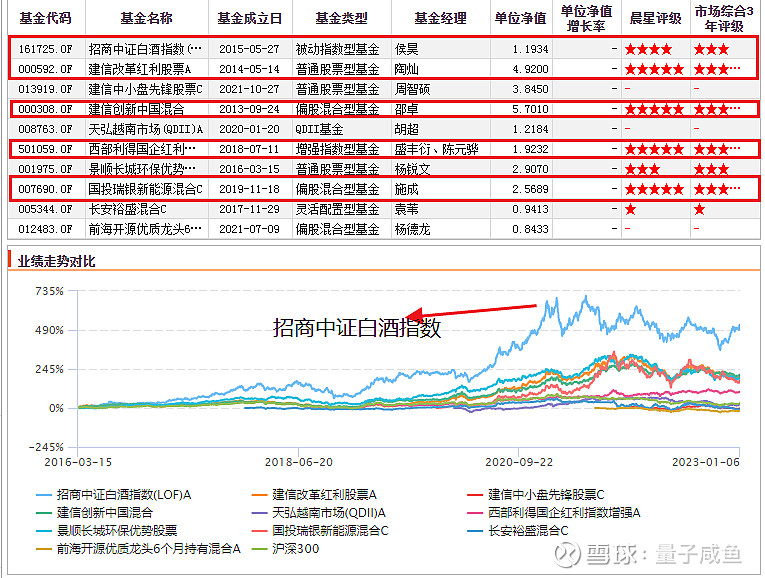The width and height of the screenshot is (765, 578).
Task: Select fund code 000592.OF
Action: [x=45, y=69]
